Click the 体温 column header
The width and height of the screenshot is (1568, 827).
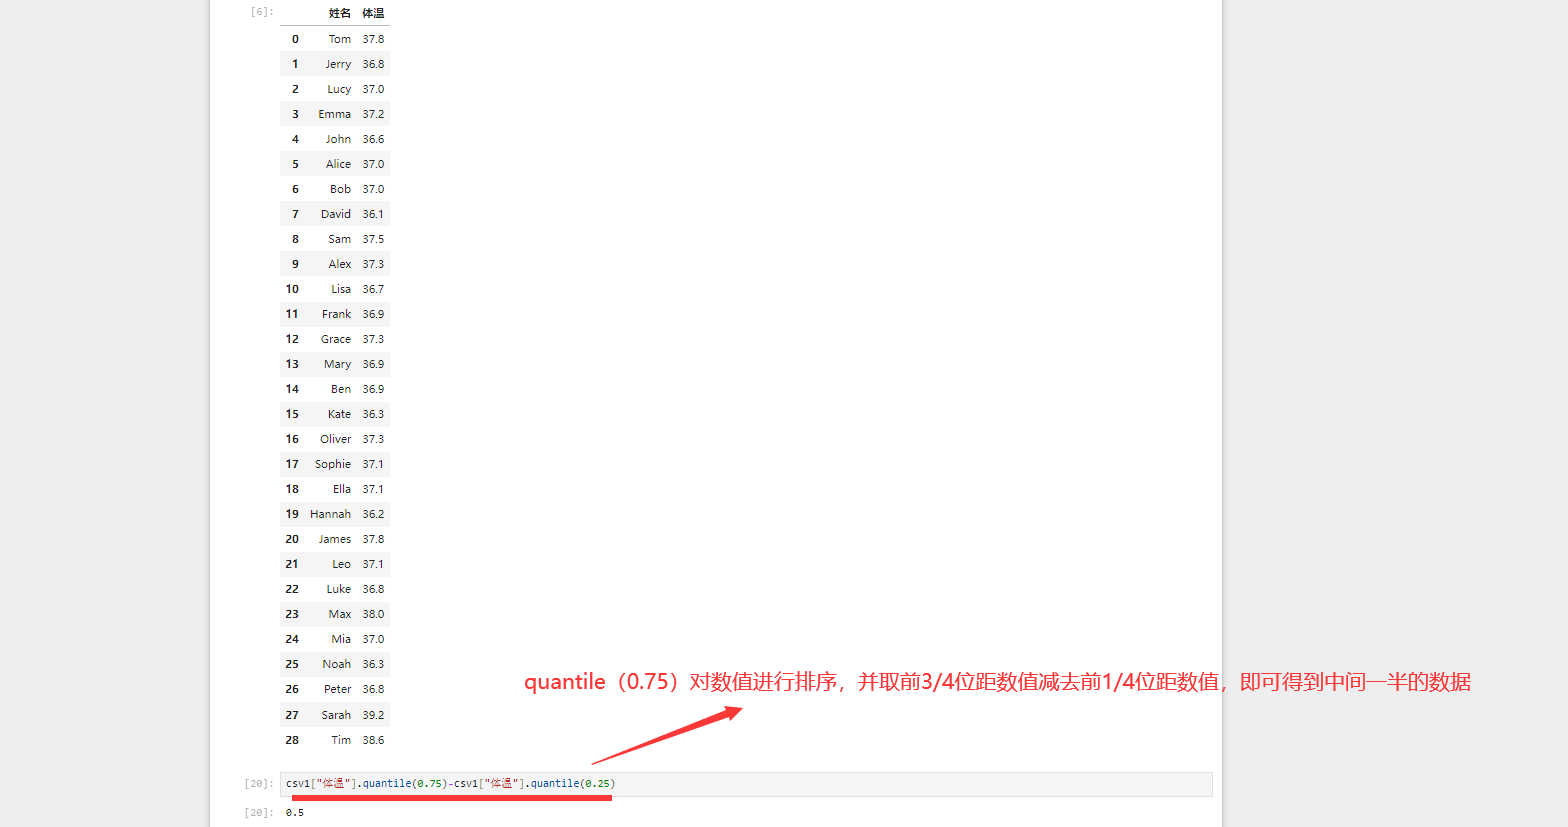click(373, 13)
